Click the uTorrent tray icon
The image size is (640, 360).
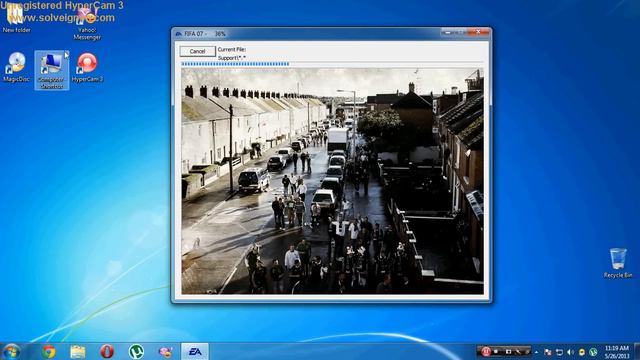click(593, 352)
